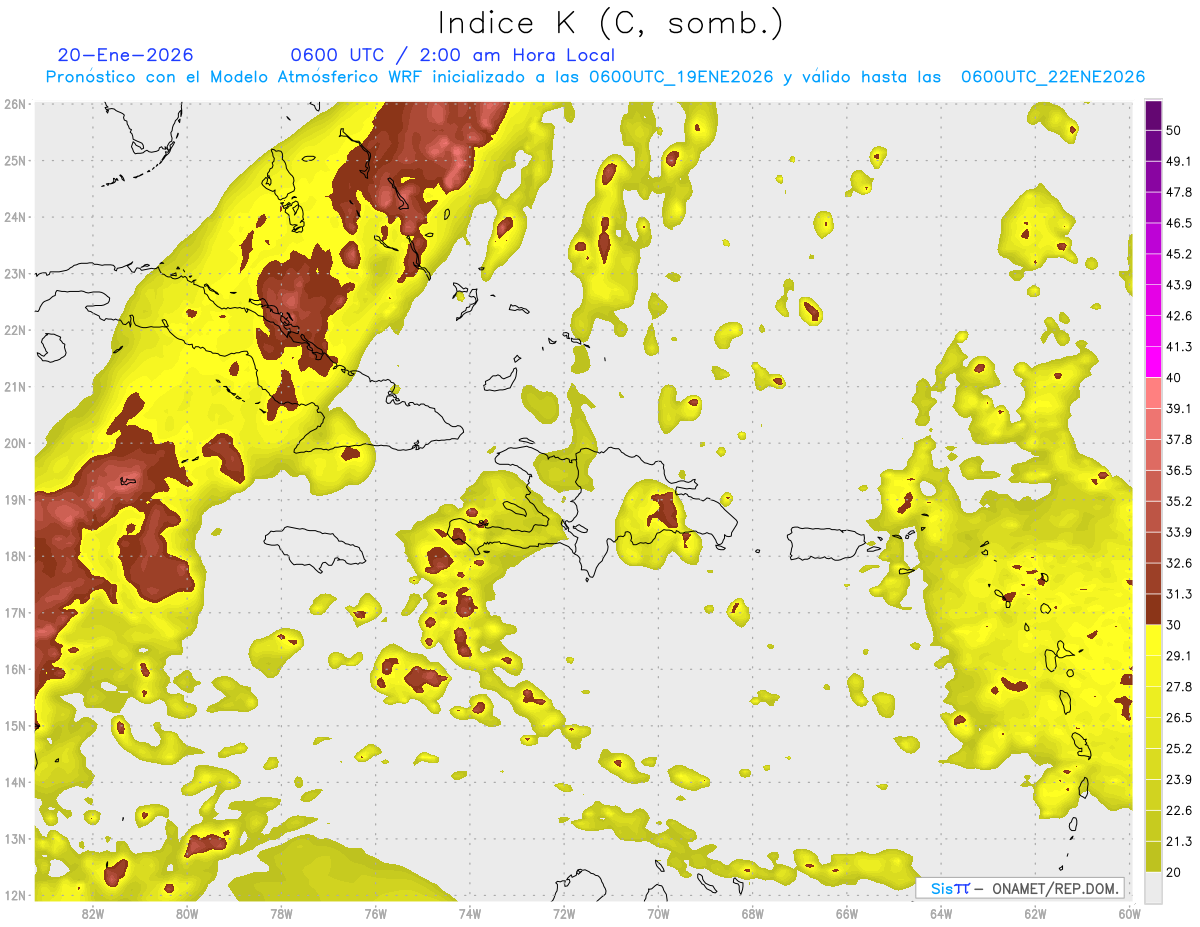Screen dimensions: 1200x927
Task: Click the latitude axis label "22N"
Action: click(15, 330)
